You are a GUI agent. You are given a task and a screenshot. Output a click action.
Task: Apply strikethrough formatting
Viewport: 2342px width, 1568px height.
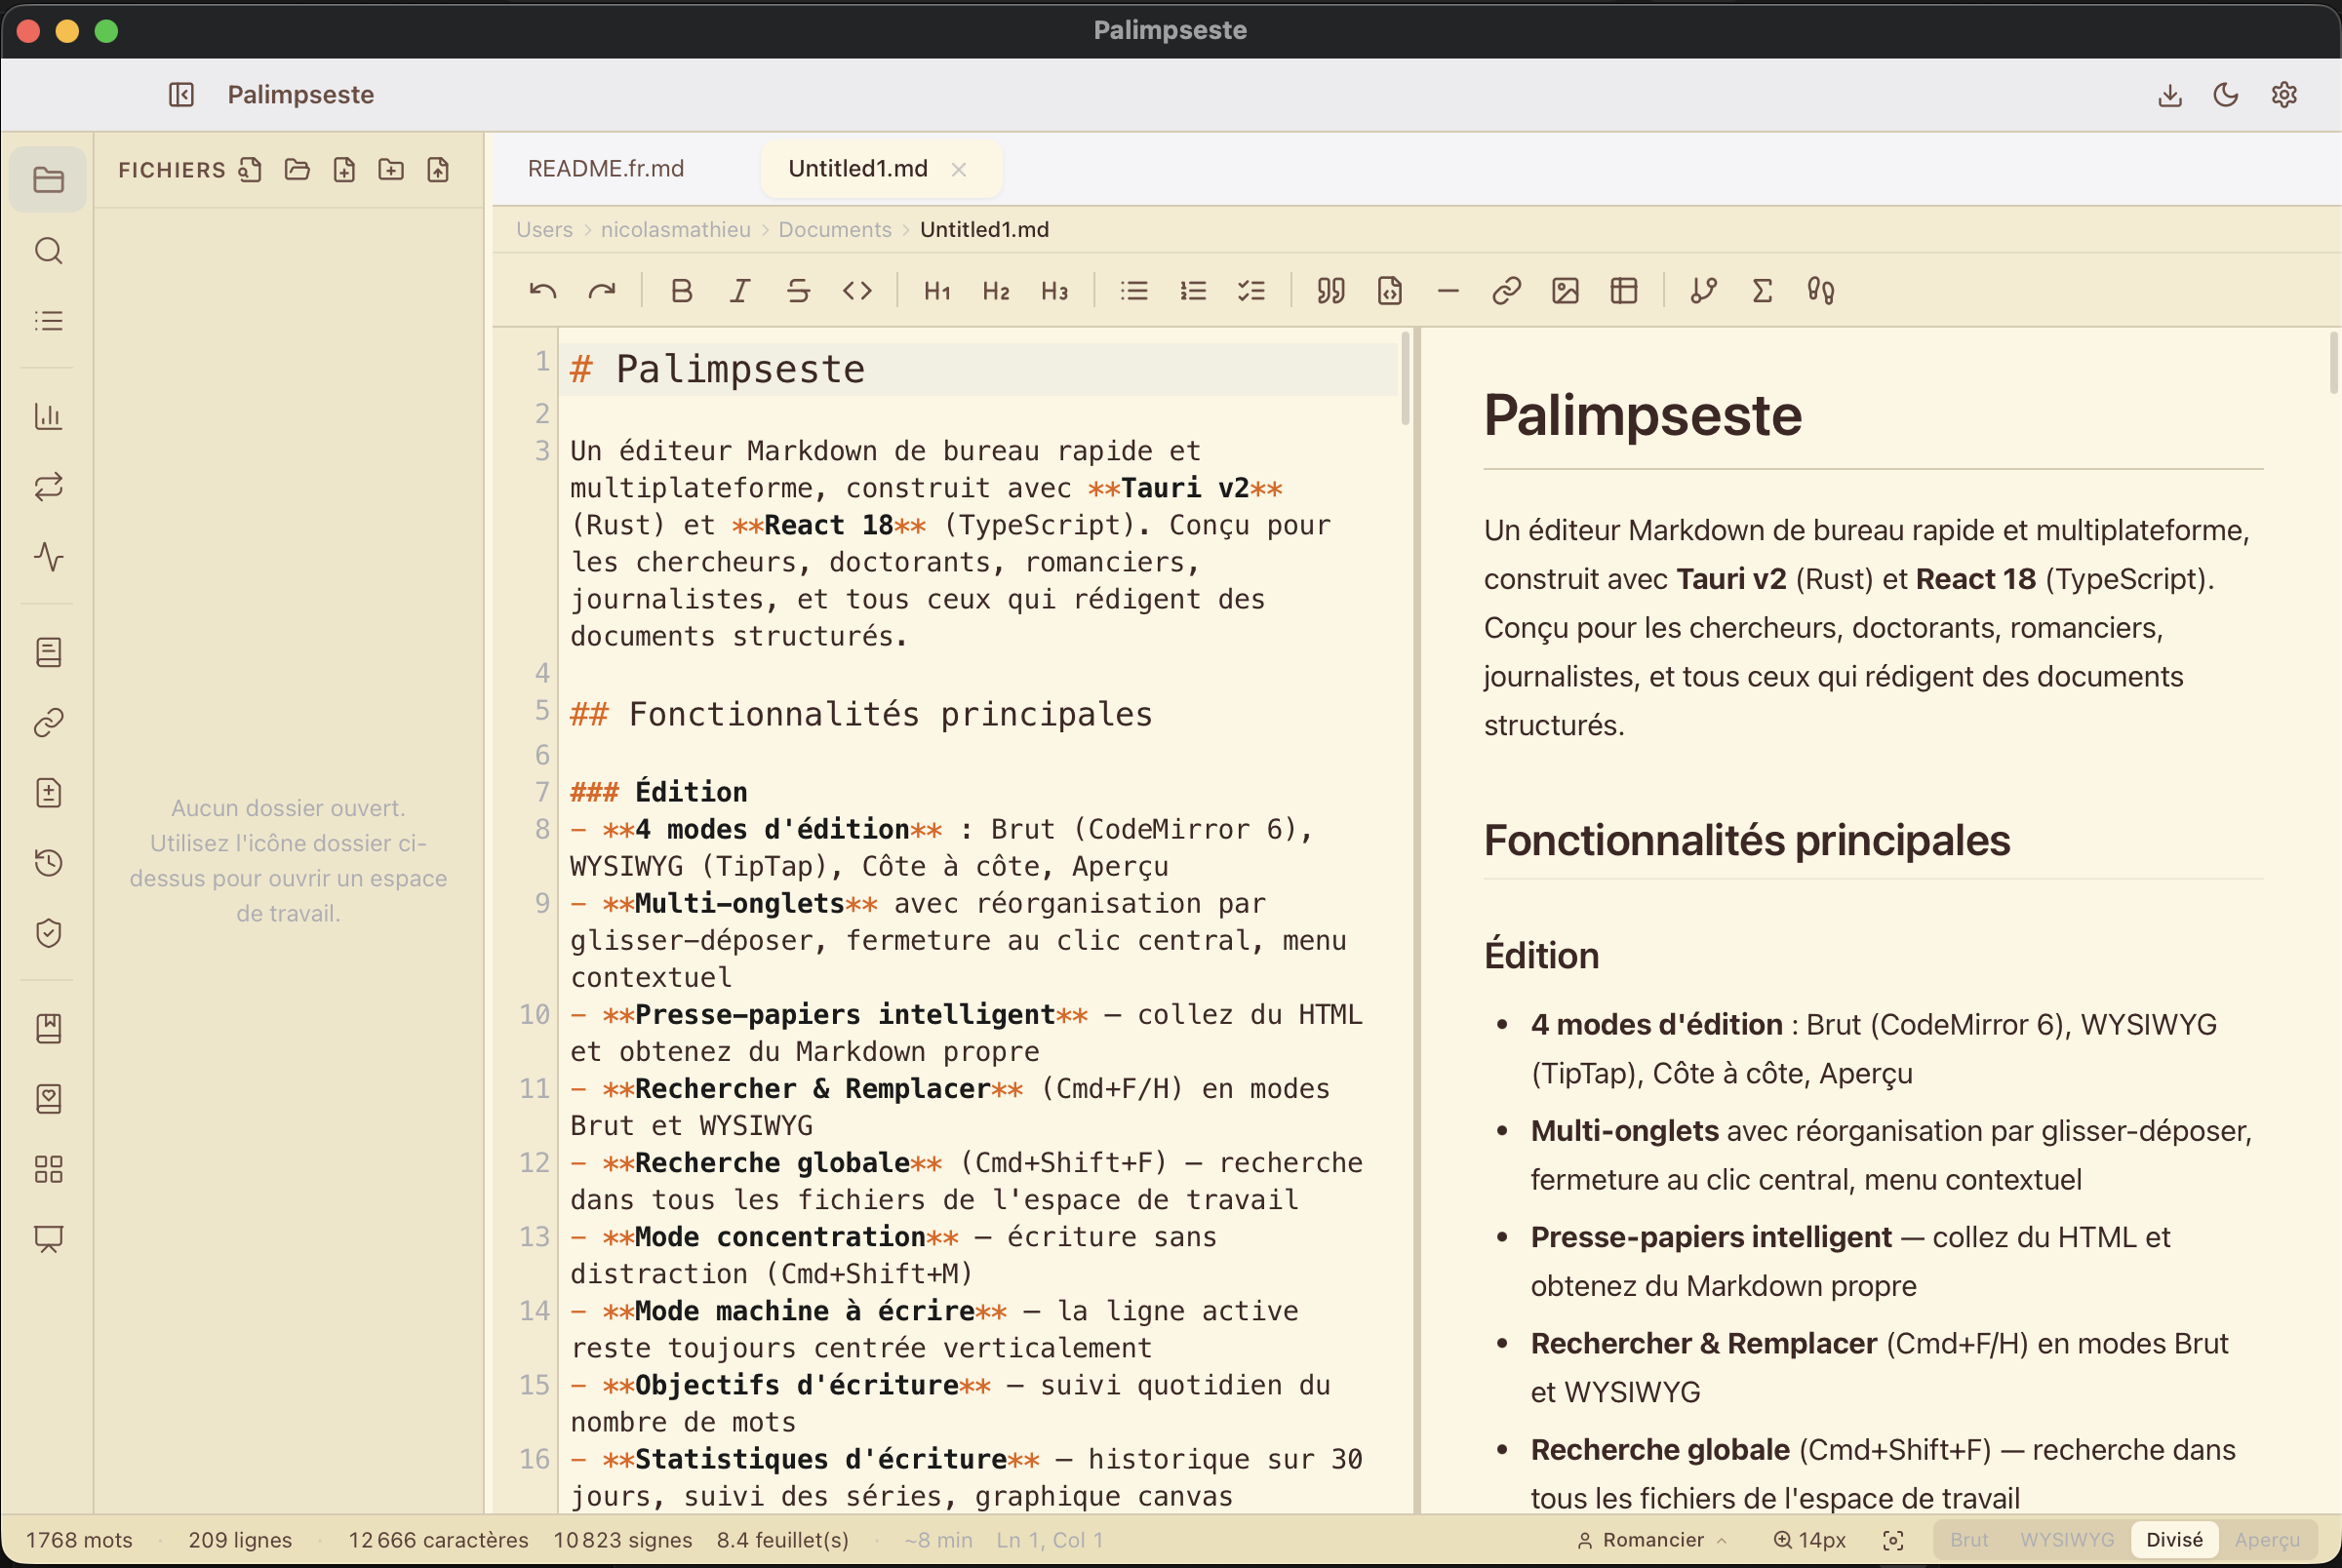(798, 291)
